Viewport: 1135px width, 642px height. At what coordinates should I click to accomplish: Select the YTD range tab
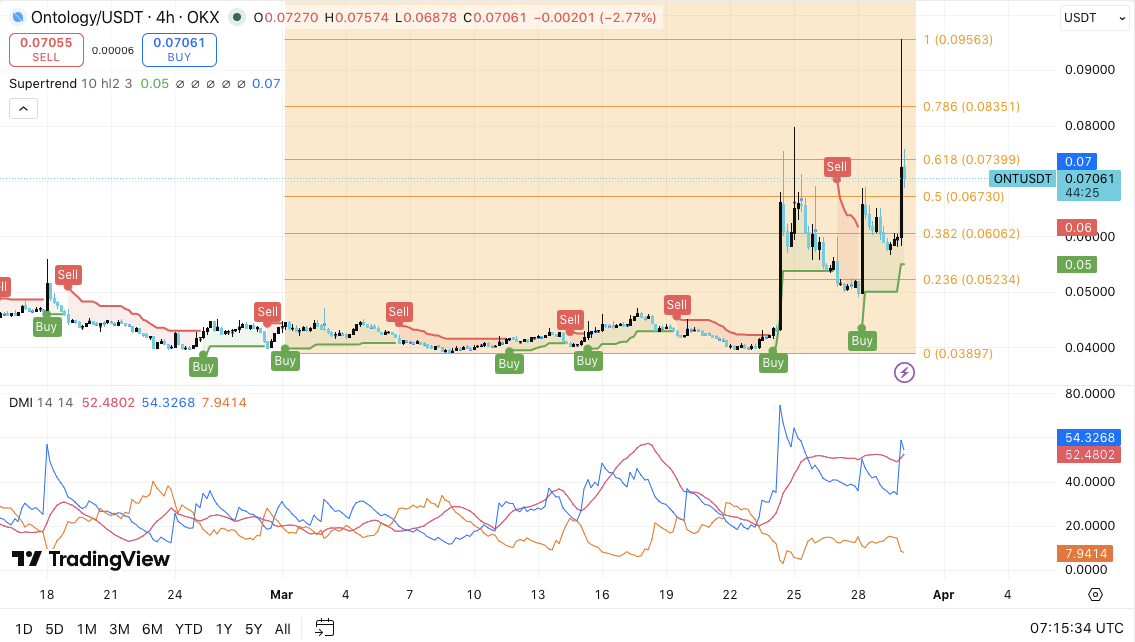pos(187,629)
